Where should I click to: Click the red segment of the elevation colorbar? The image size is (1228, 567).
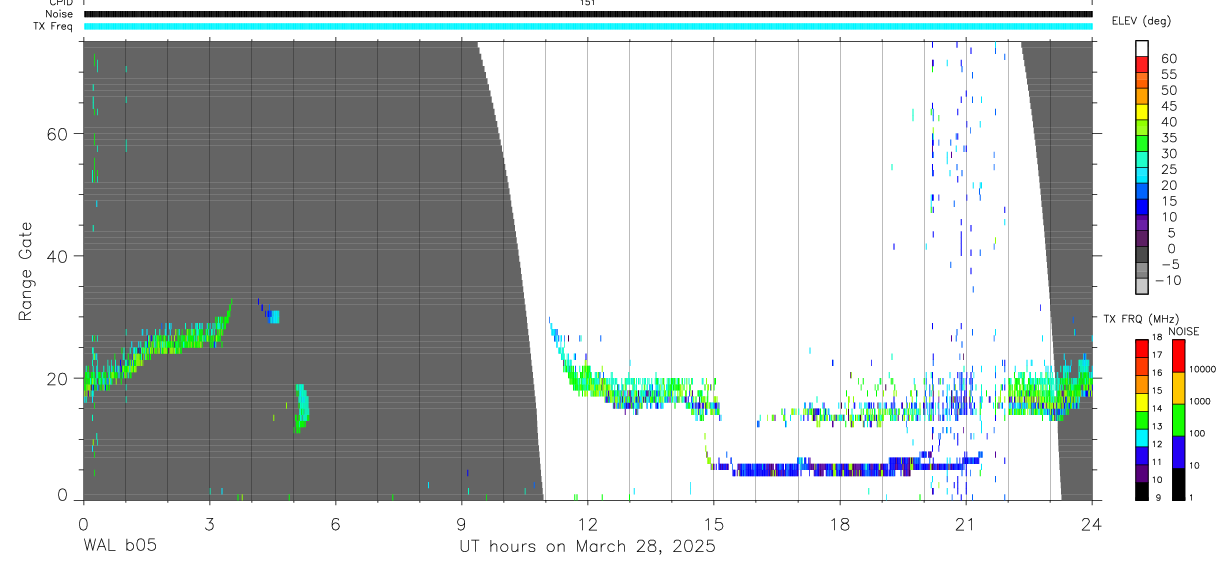point(1142,64)
